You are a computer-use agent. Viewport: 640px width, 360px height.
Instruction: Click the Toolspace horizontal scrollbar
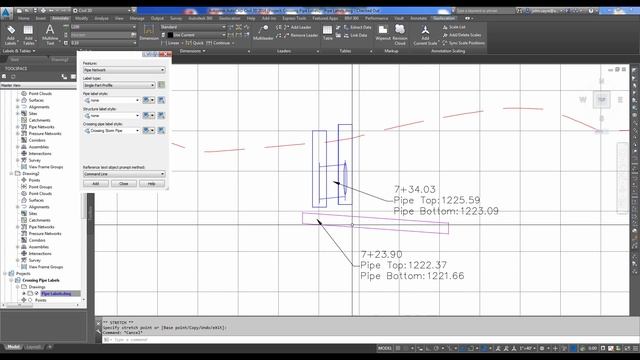pyautogui.click(x=41, y=305)
